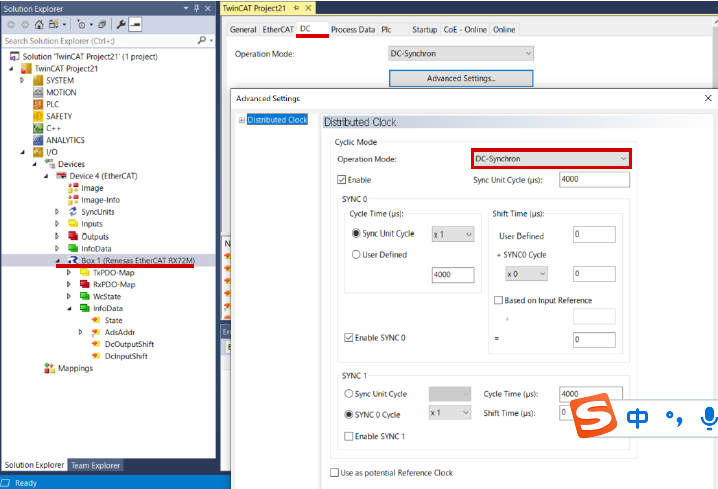718x489 pixels.
Task: Switch to the General tab
Action: click(243, 29)
